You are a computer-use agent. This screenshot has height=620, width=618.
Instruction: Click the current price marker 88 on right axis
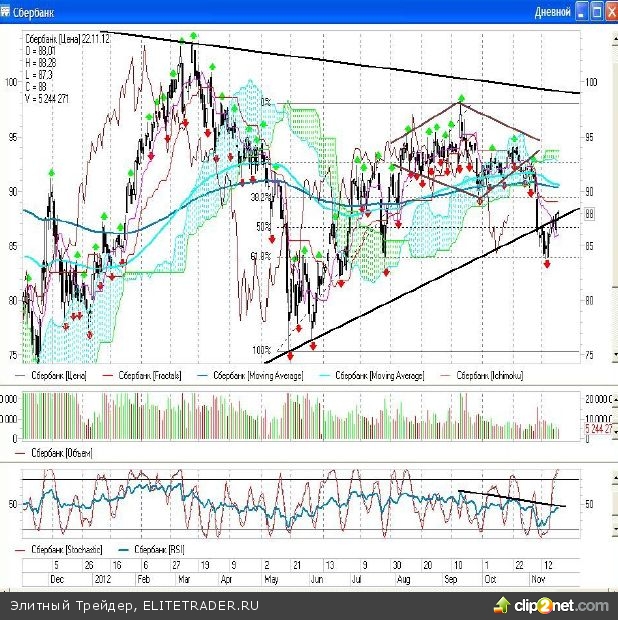click(x=589, y=213)
